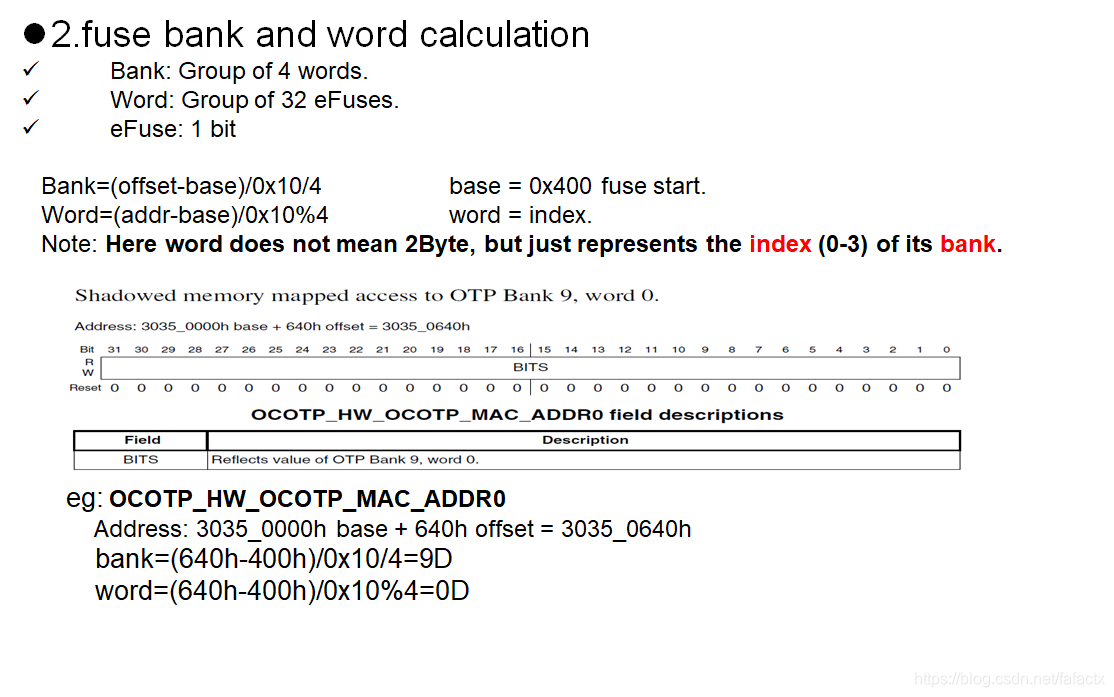The image size is (1114, 697).
Task: Click the formula 'Bank=(offset-base)/0x10/4'
Action: 181,186
